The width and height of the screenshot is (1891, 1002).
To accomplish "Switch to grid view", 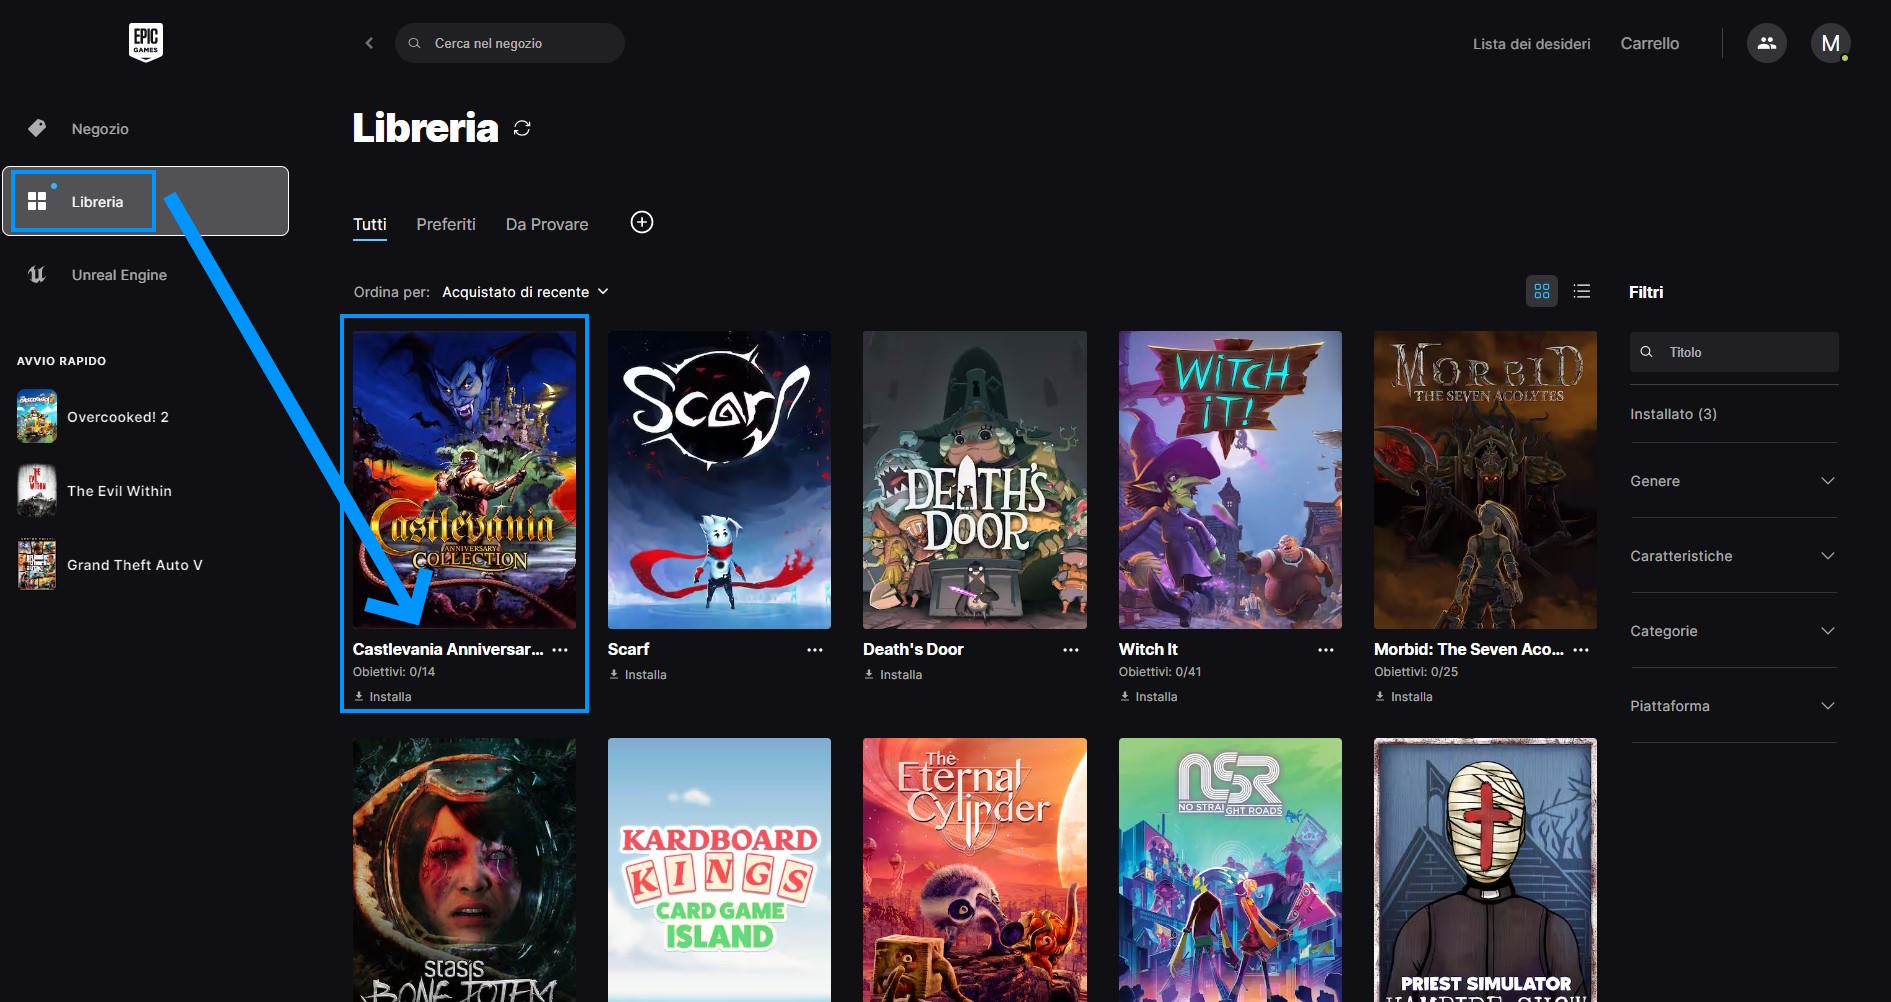I will [1542, 291].
